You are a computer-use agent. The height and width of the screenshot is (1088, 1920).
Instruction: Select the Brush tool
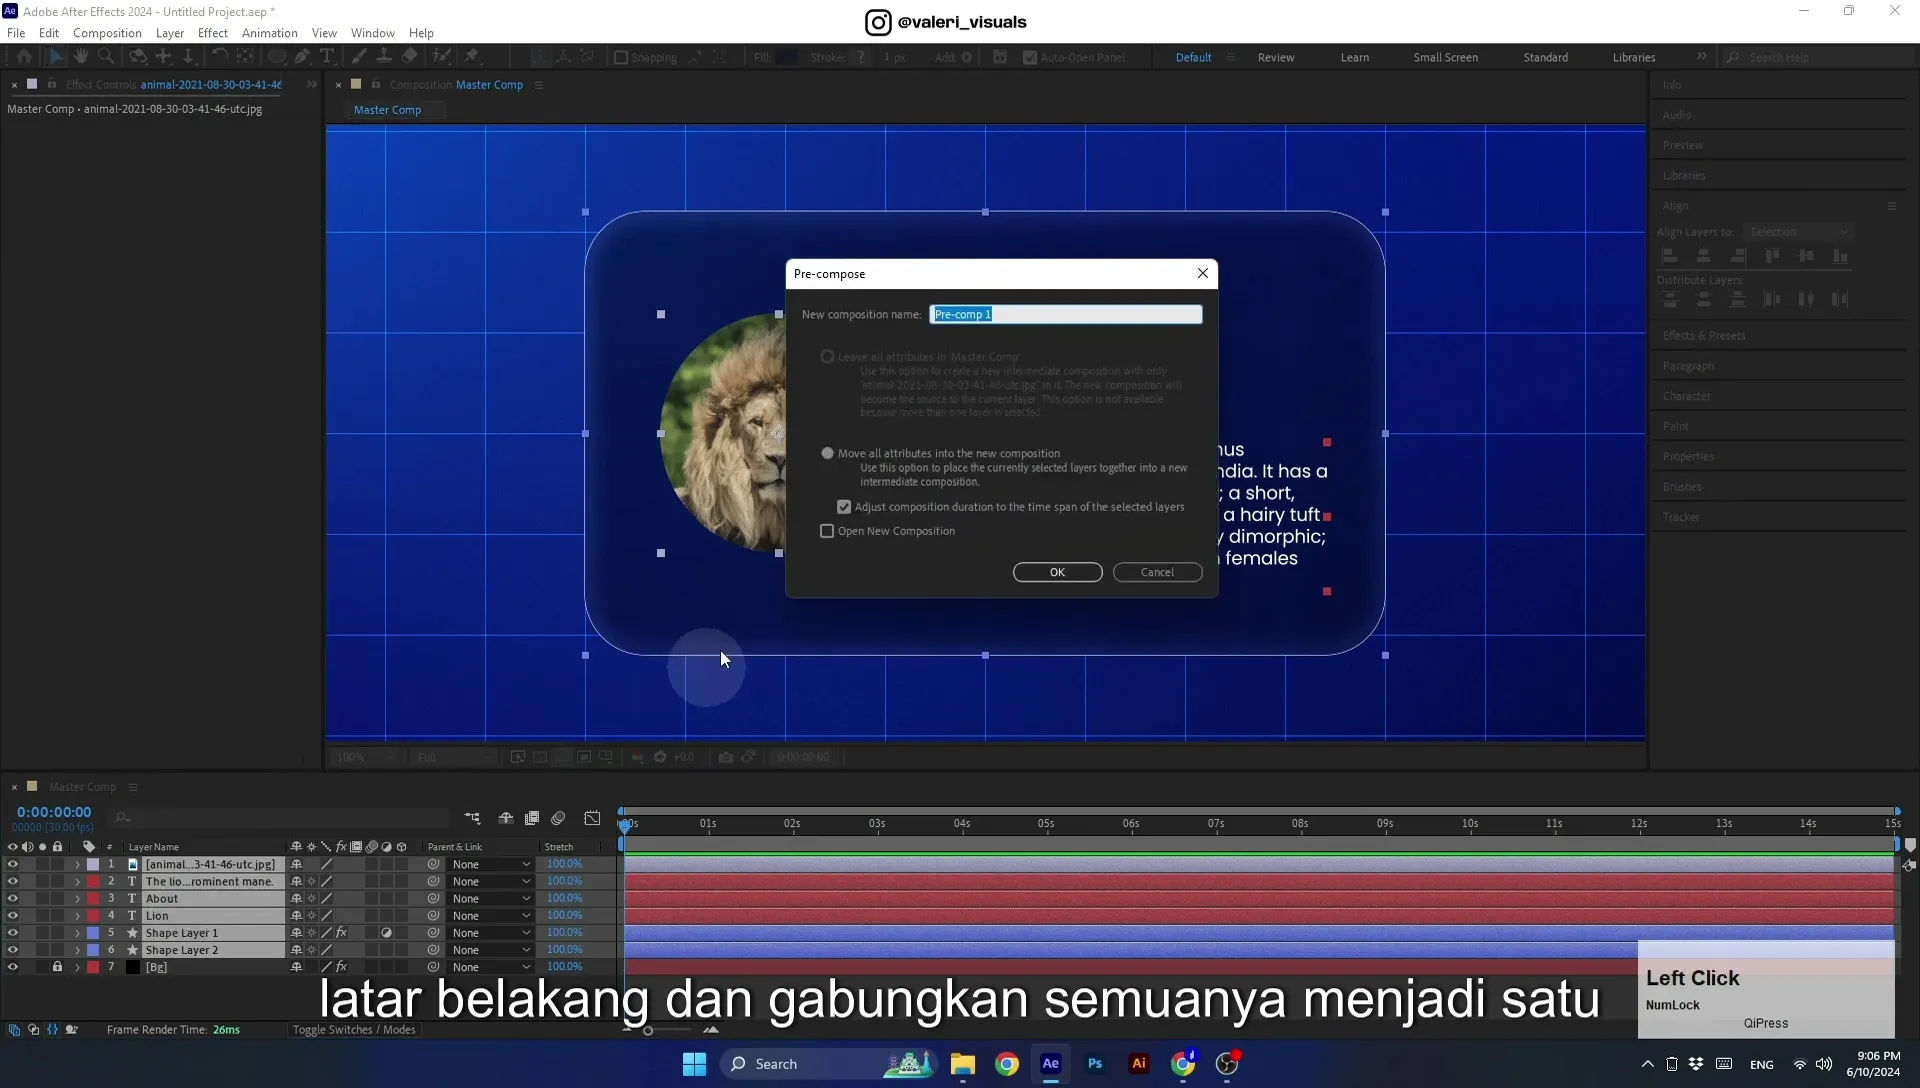358,57
